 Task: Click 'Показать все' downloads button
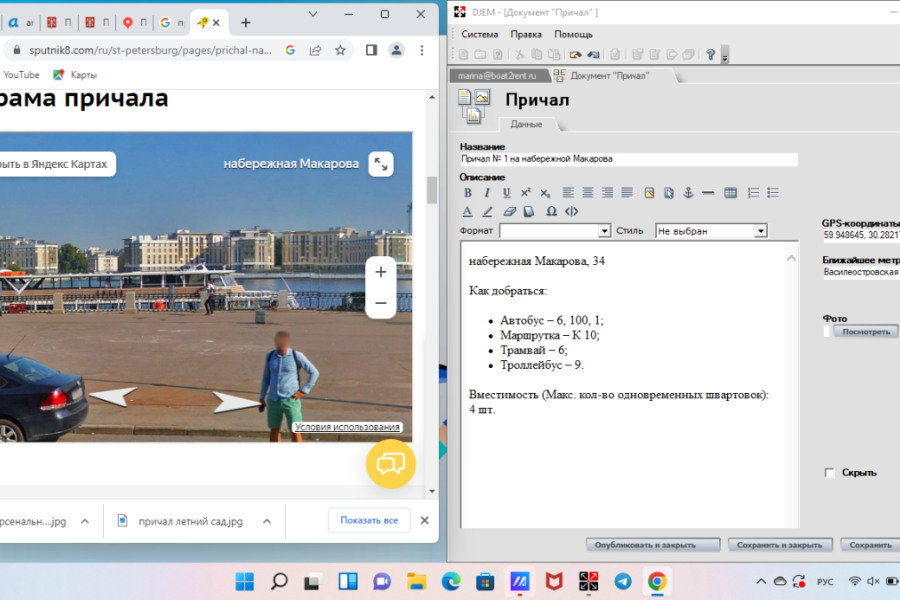coord(369,520)
